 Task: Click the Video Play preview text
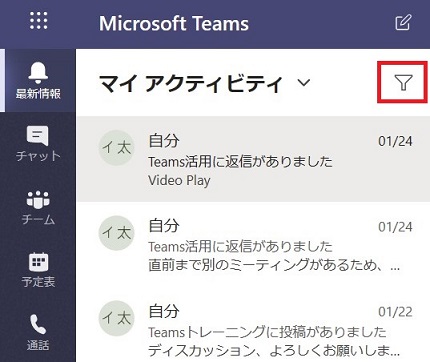pyautogui.click(x=179, y=181)
